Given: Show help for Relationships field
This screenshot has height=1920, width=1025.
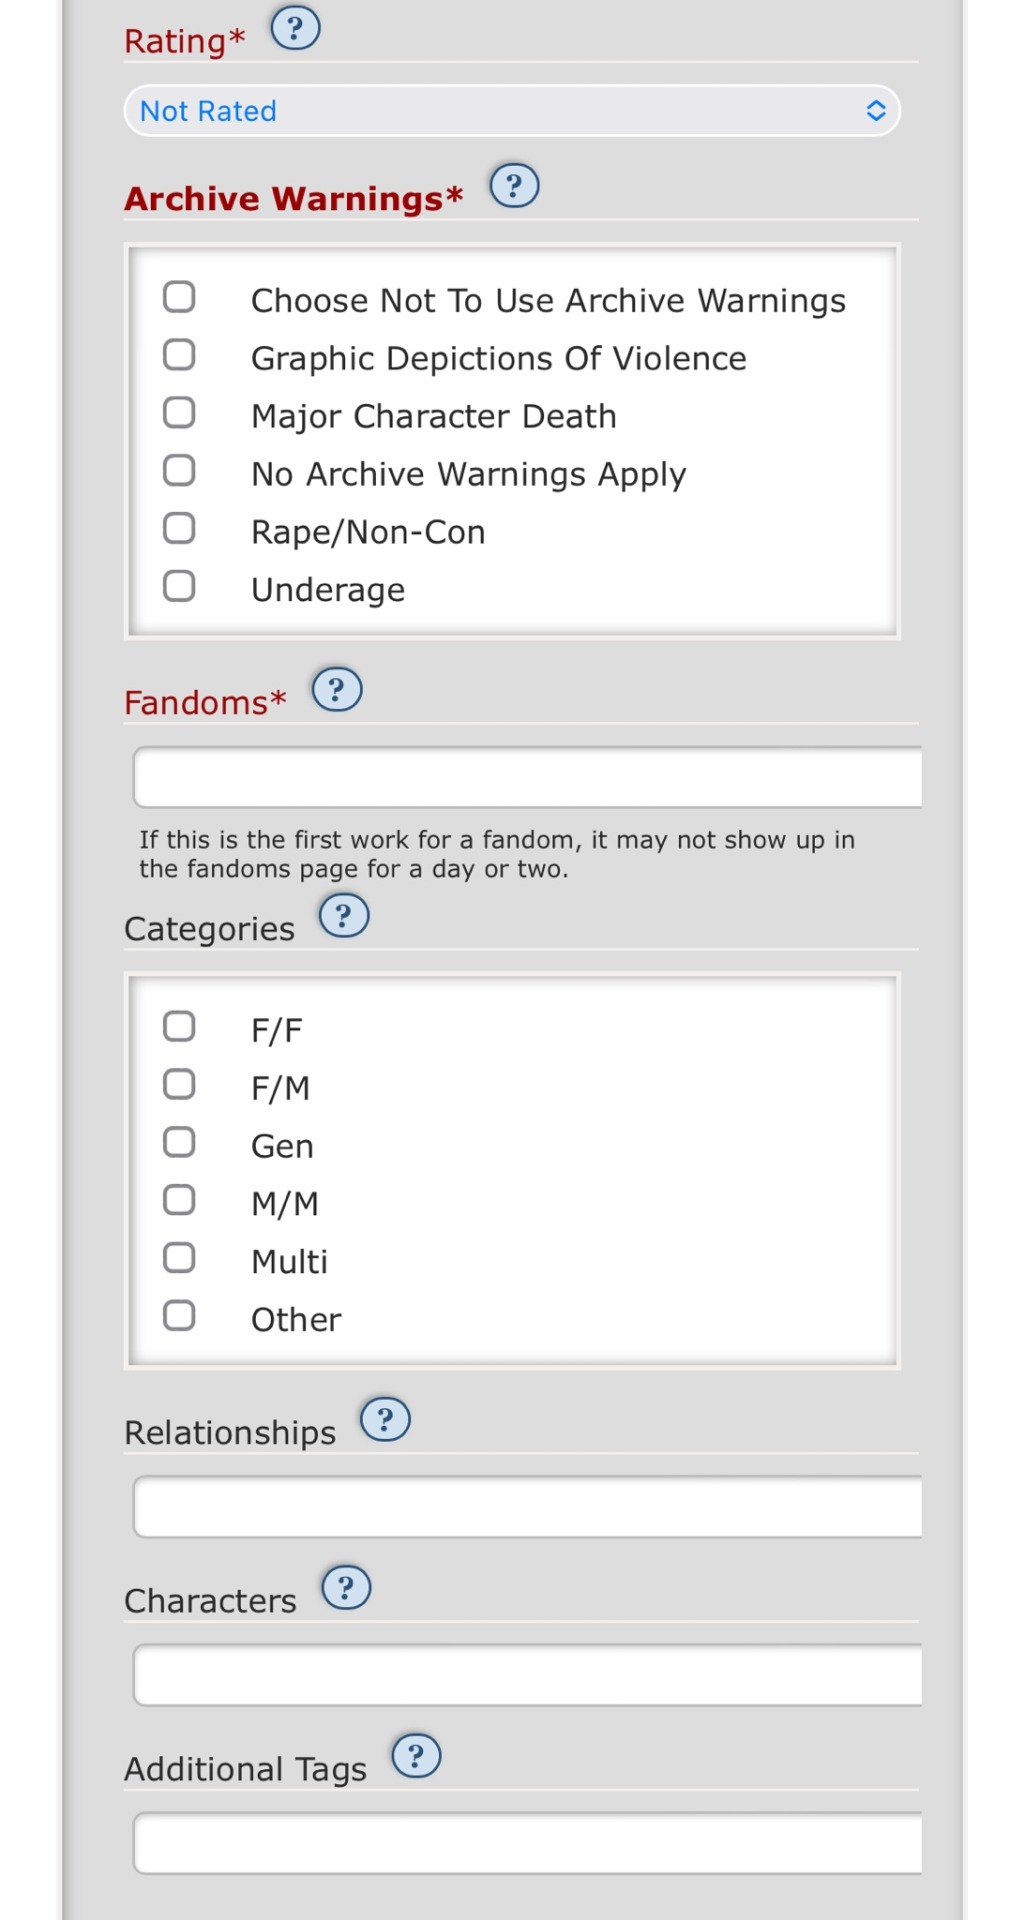Looking at the screenshot, I should point(385,1420).
